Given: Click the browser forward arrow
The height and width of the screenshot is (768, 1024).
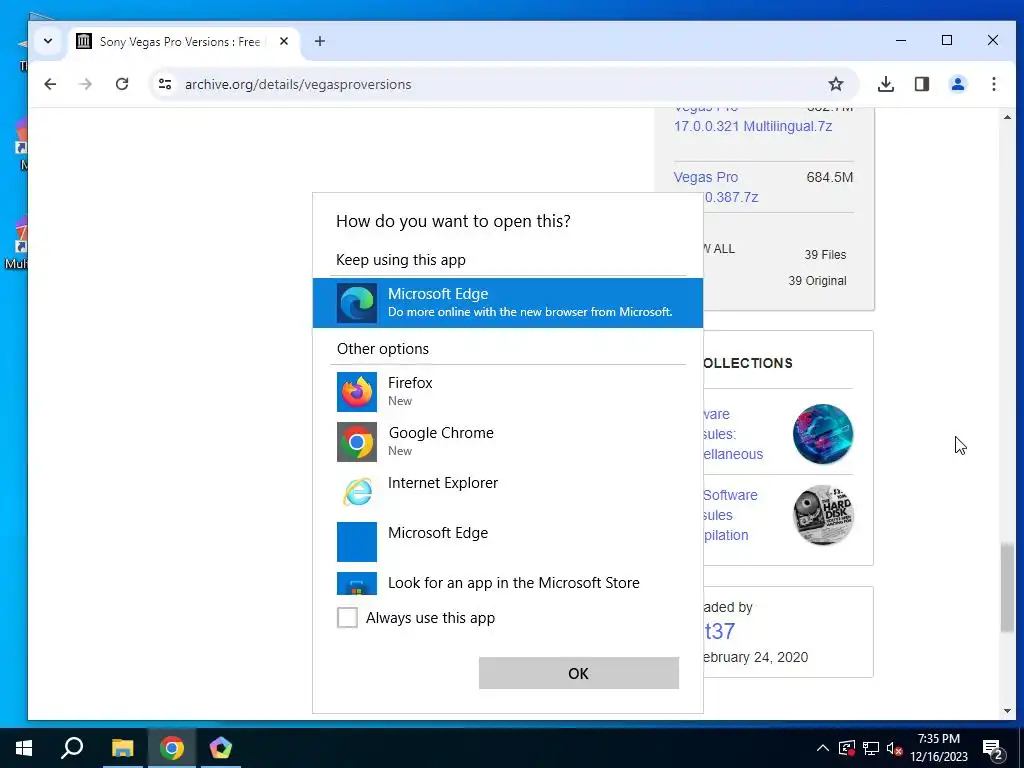Looking at the screenshot, I should point(86,84).
